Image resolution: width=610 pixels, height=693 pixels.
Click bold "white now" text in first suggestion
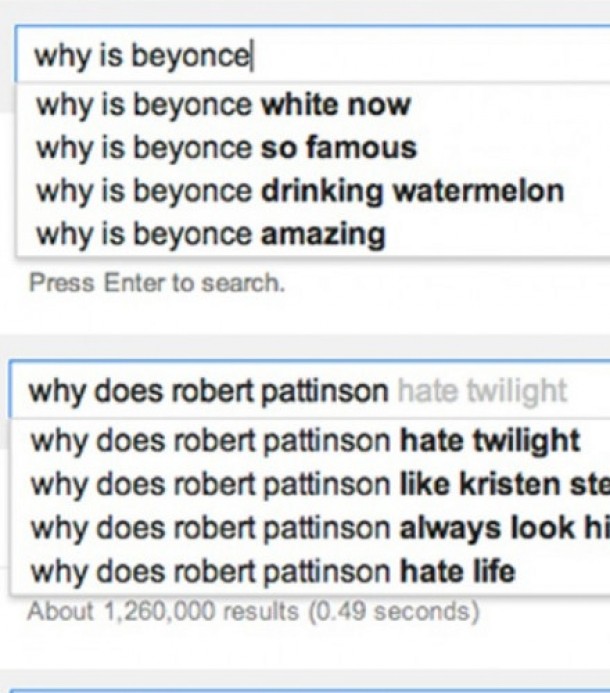335,105
